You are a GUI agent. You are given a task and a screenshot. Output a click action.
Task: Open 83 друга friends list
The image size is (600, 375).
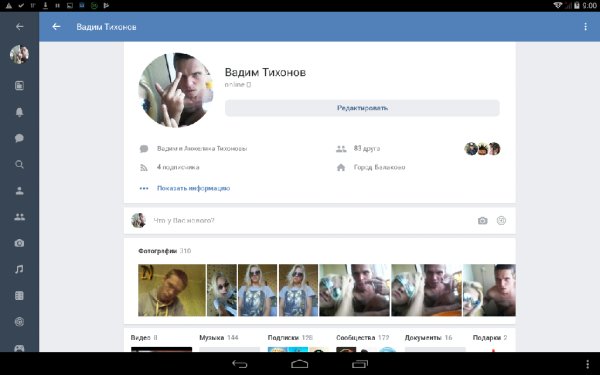[x=367, y=148]
